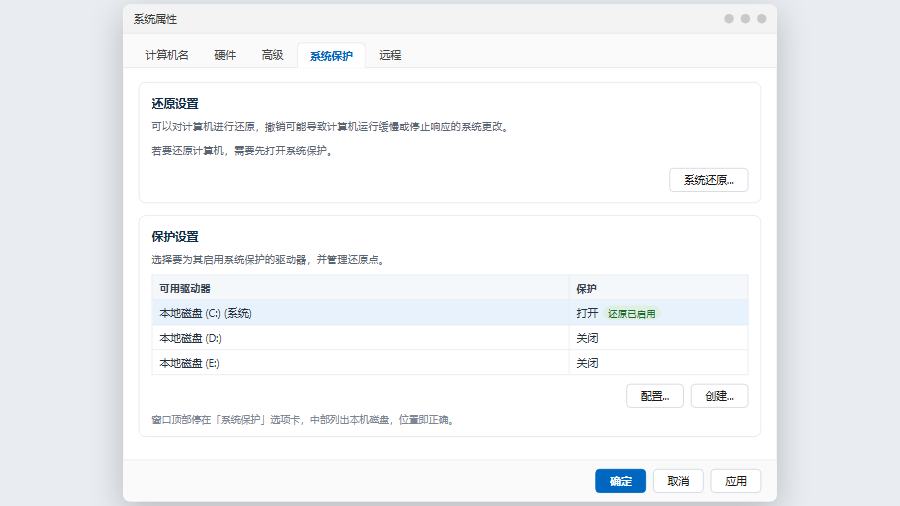Go to the 远程 tab
Image resolution: width=900 pixels, height=506 pixels.
pos(390,55)
